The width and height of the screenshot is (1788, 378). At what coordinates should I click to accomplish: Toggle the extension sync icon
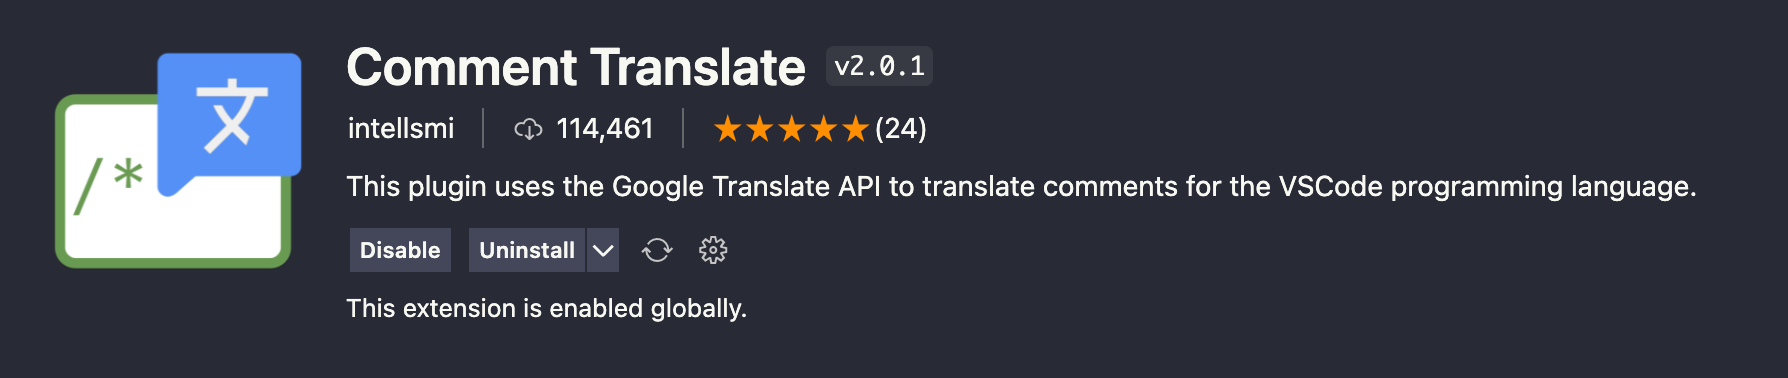pos(657,250)
